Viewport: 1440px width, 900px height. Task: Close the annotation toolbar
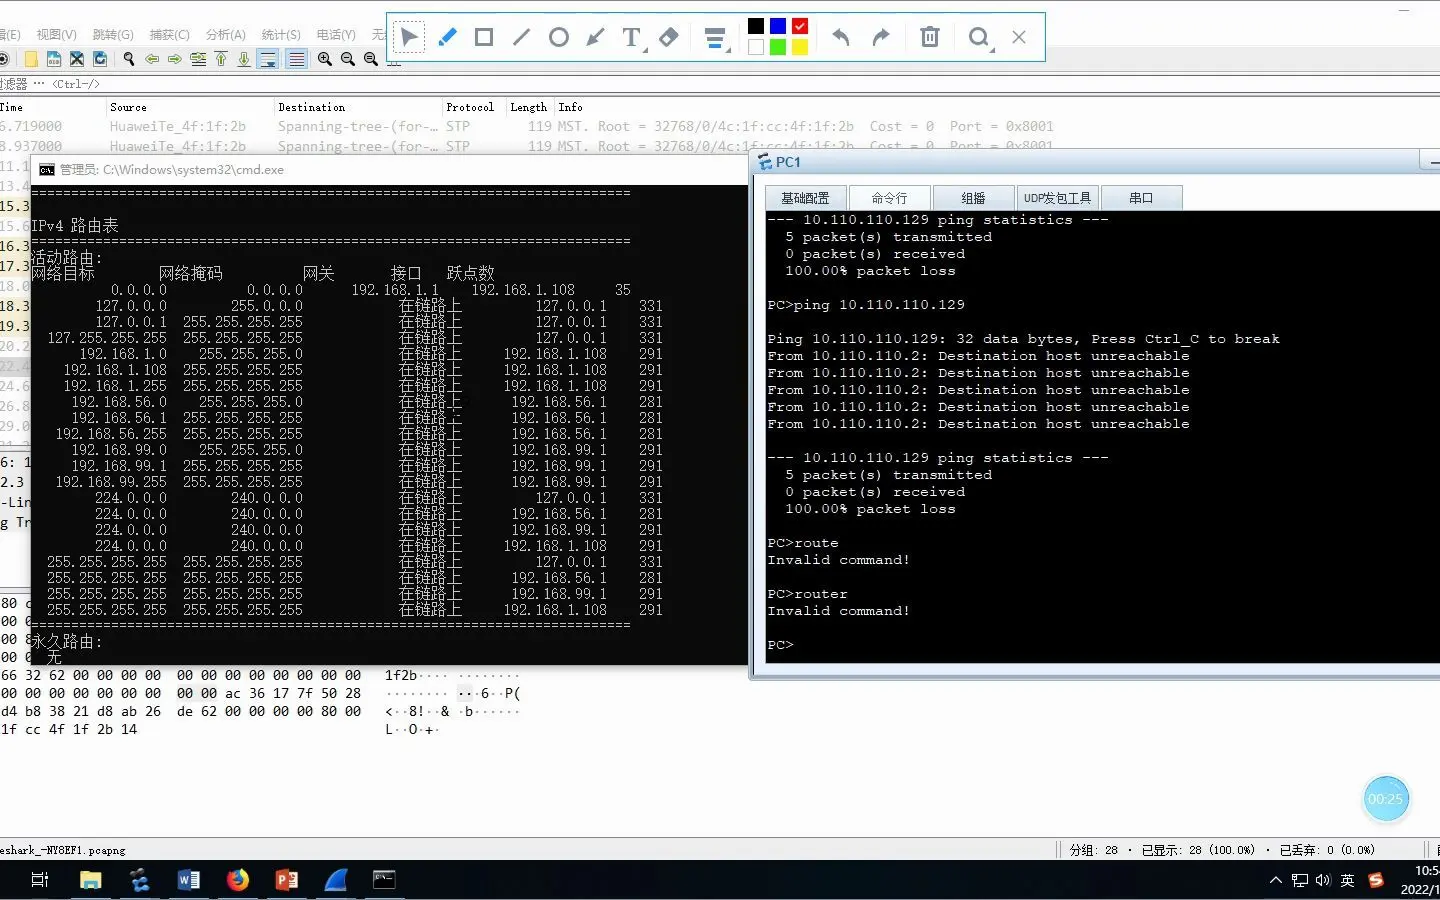[1019, 37]
